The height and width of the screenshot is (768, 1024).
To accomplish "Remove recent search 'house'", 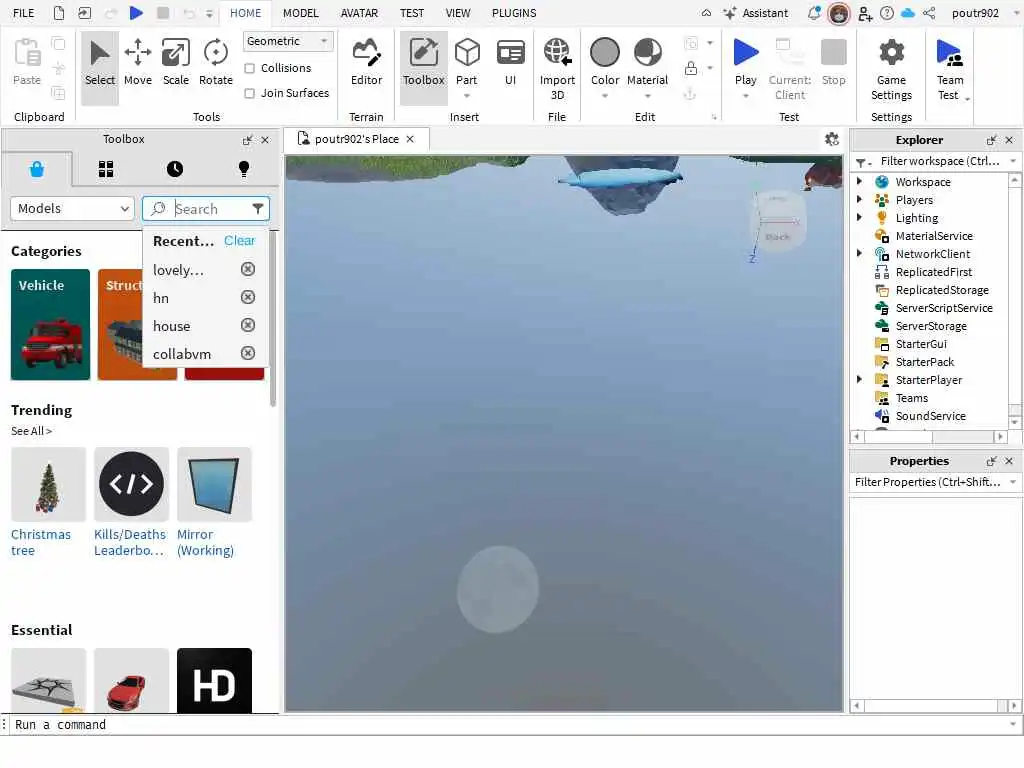I will click(x=248, y=325).
